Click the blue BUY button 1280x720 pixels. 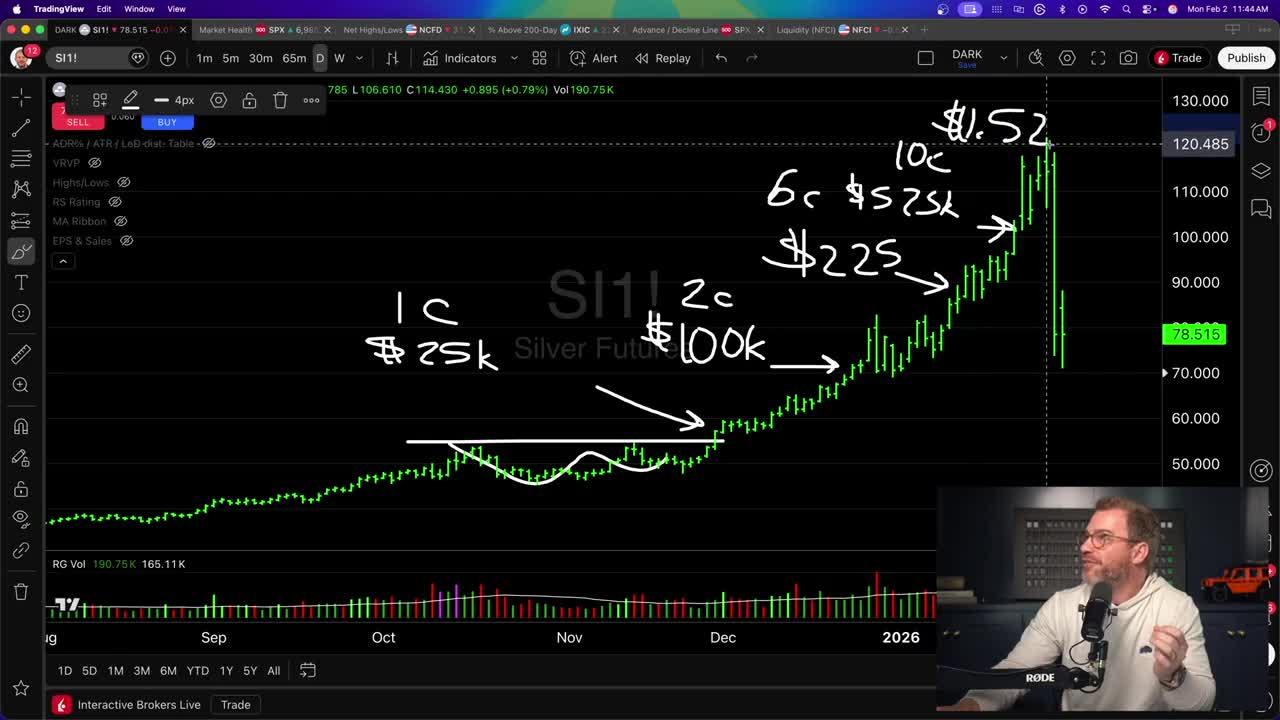(x=167, y=121)
